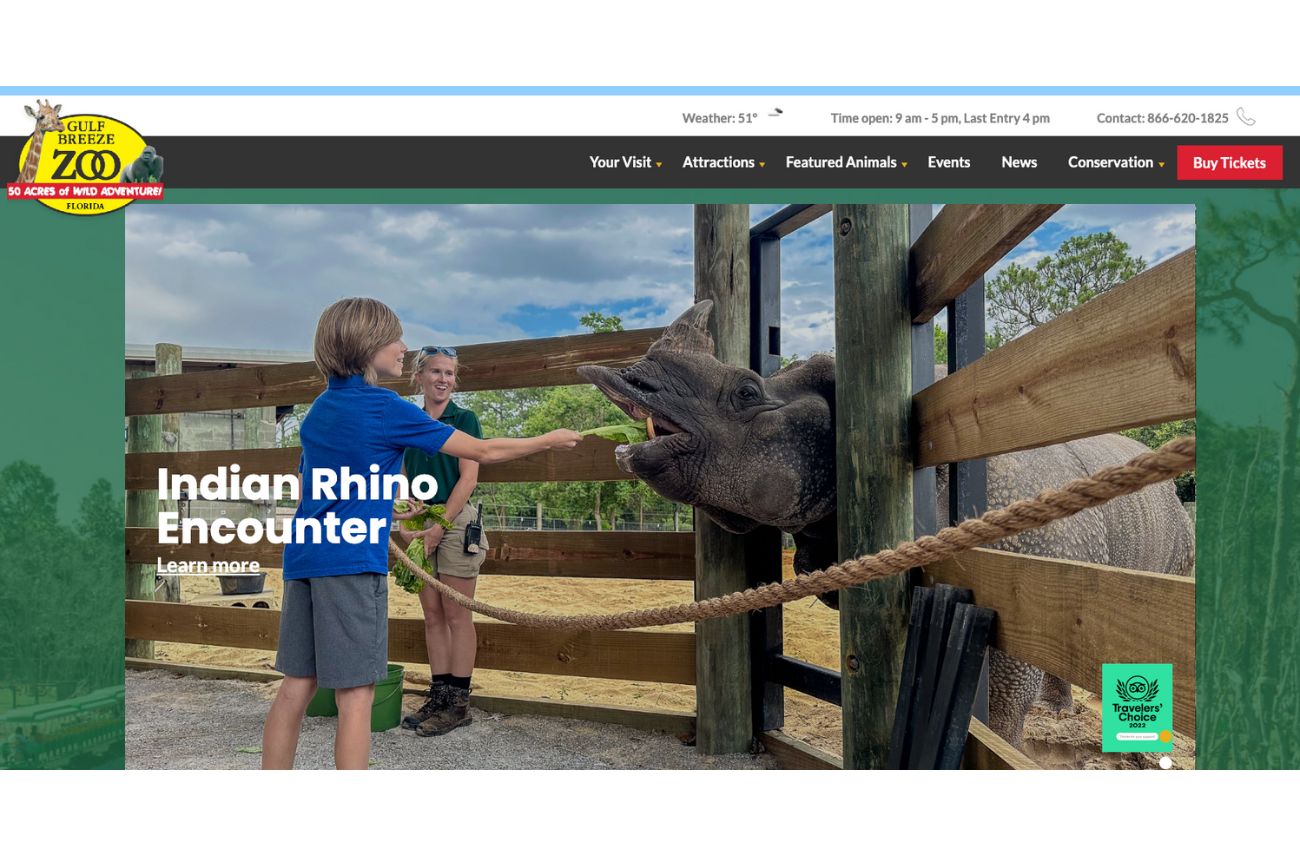This screenshot has height=860, width=1300.
Task: Click the orange dot on the Travelers' Choice badge
Action: coord(1165,737)
